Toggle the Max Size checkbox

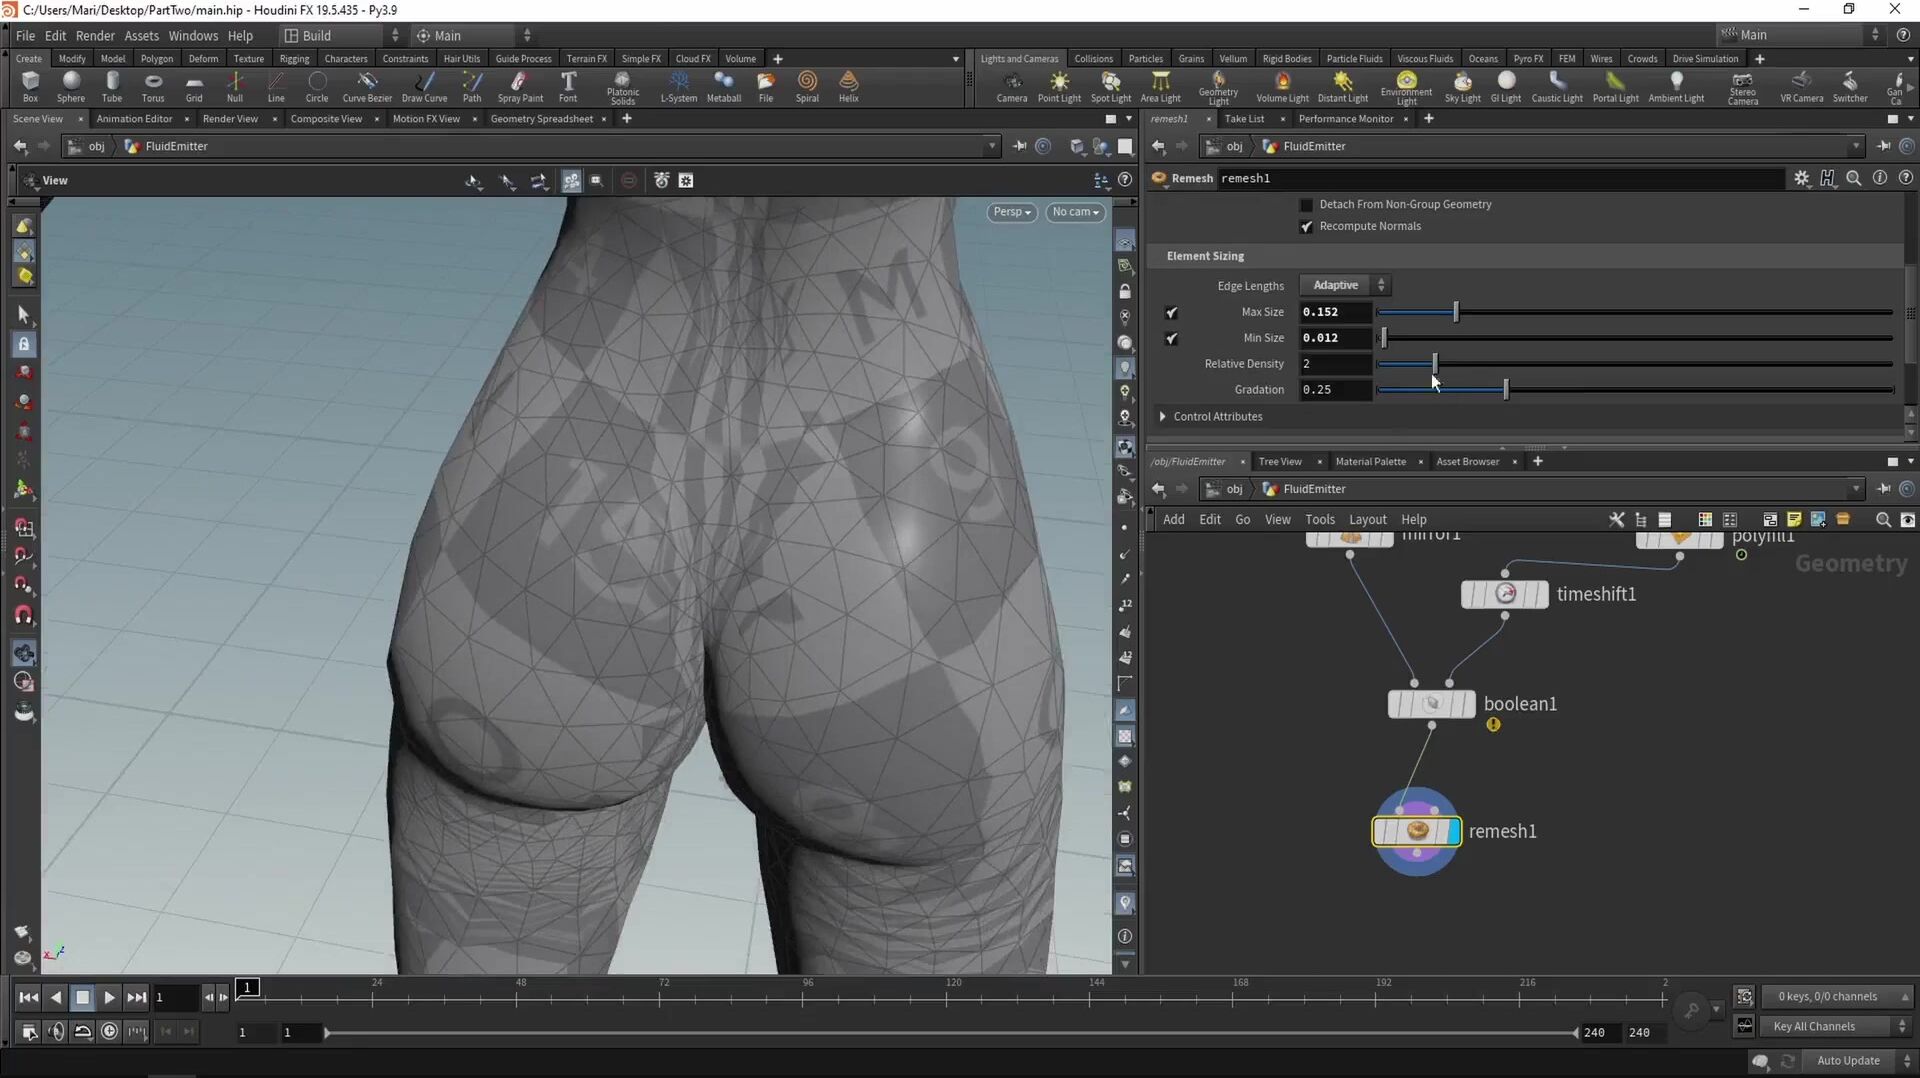pyautogui.click(x=1171, y=313)
